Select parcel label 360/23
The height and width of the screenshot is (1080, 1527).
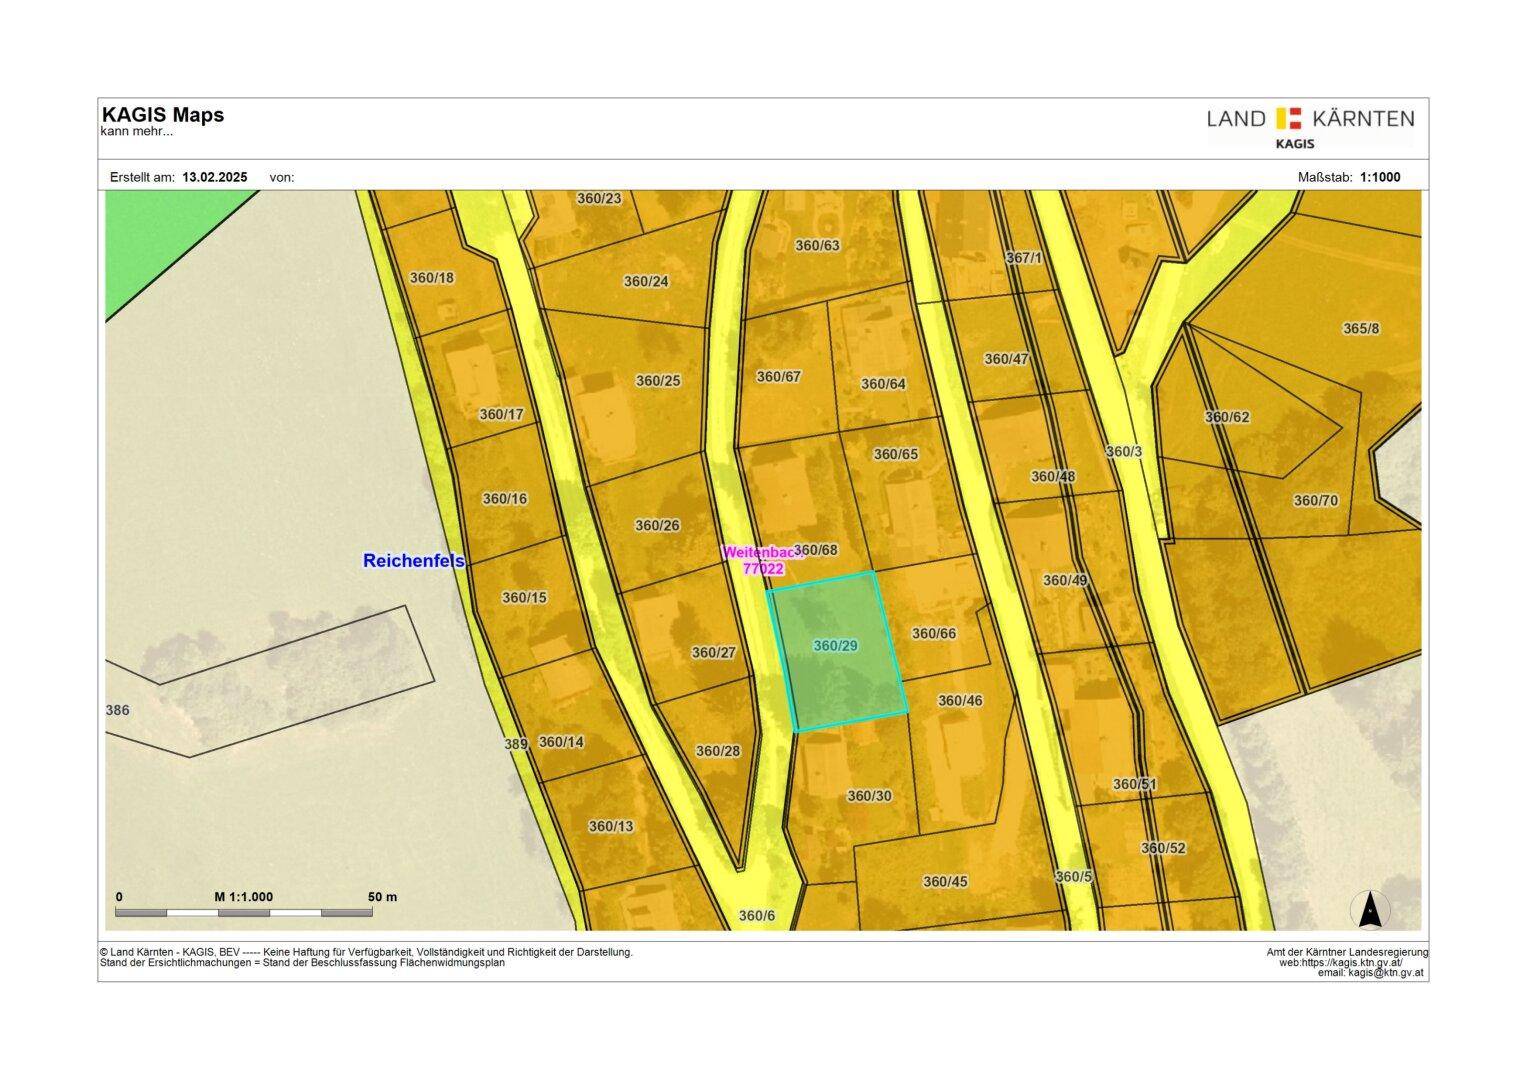click(x=599, y=198)
